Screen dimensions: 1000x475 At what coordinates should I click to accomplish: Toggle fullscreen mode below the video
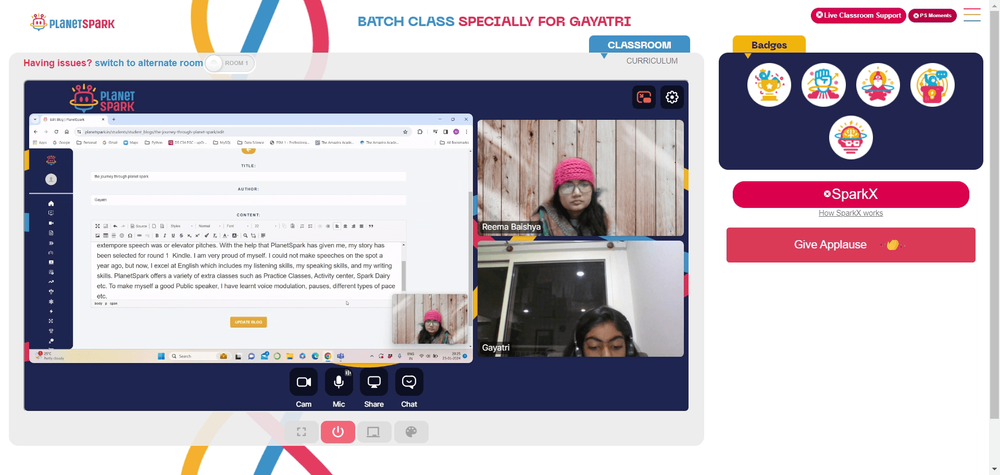pos(302,432)
